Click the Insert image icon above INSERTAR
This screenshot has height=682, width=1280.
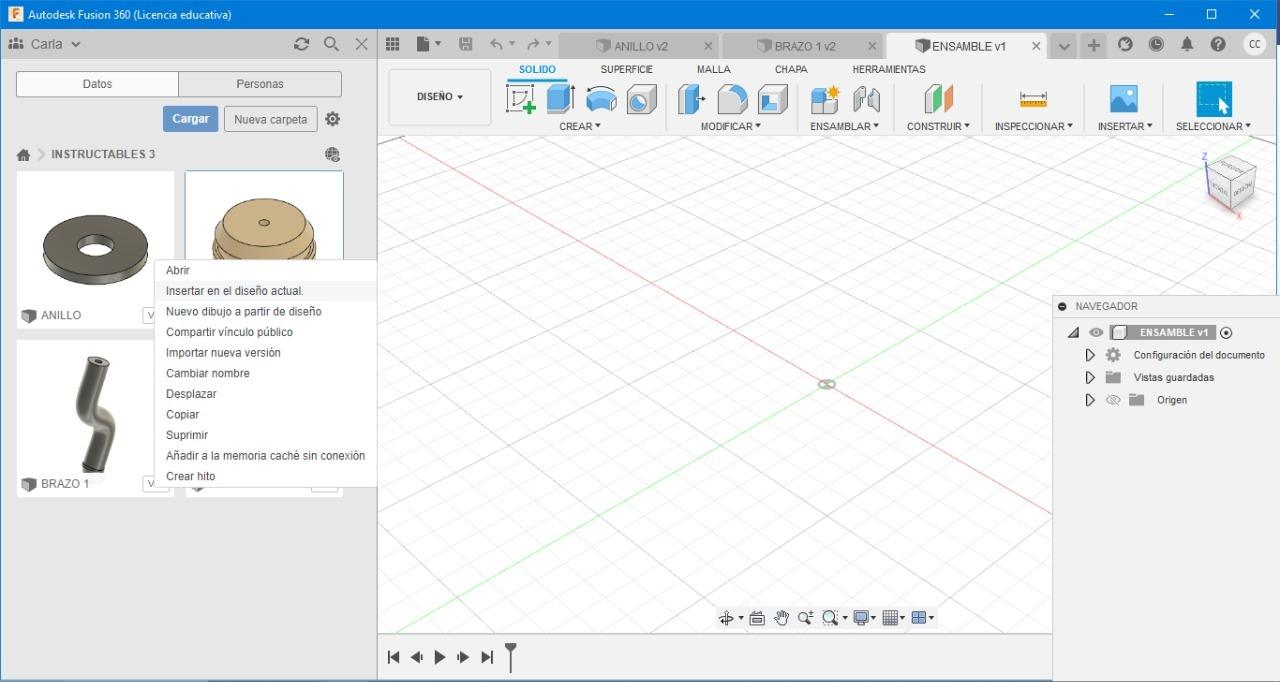tap(1124, 99)
